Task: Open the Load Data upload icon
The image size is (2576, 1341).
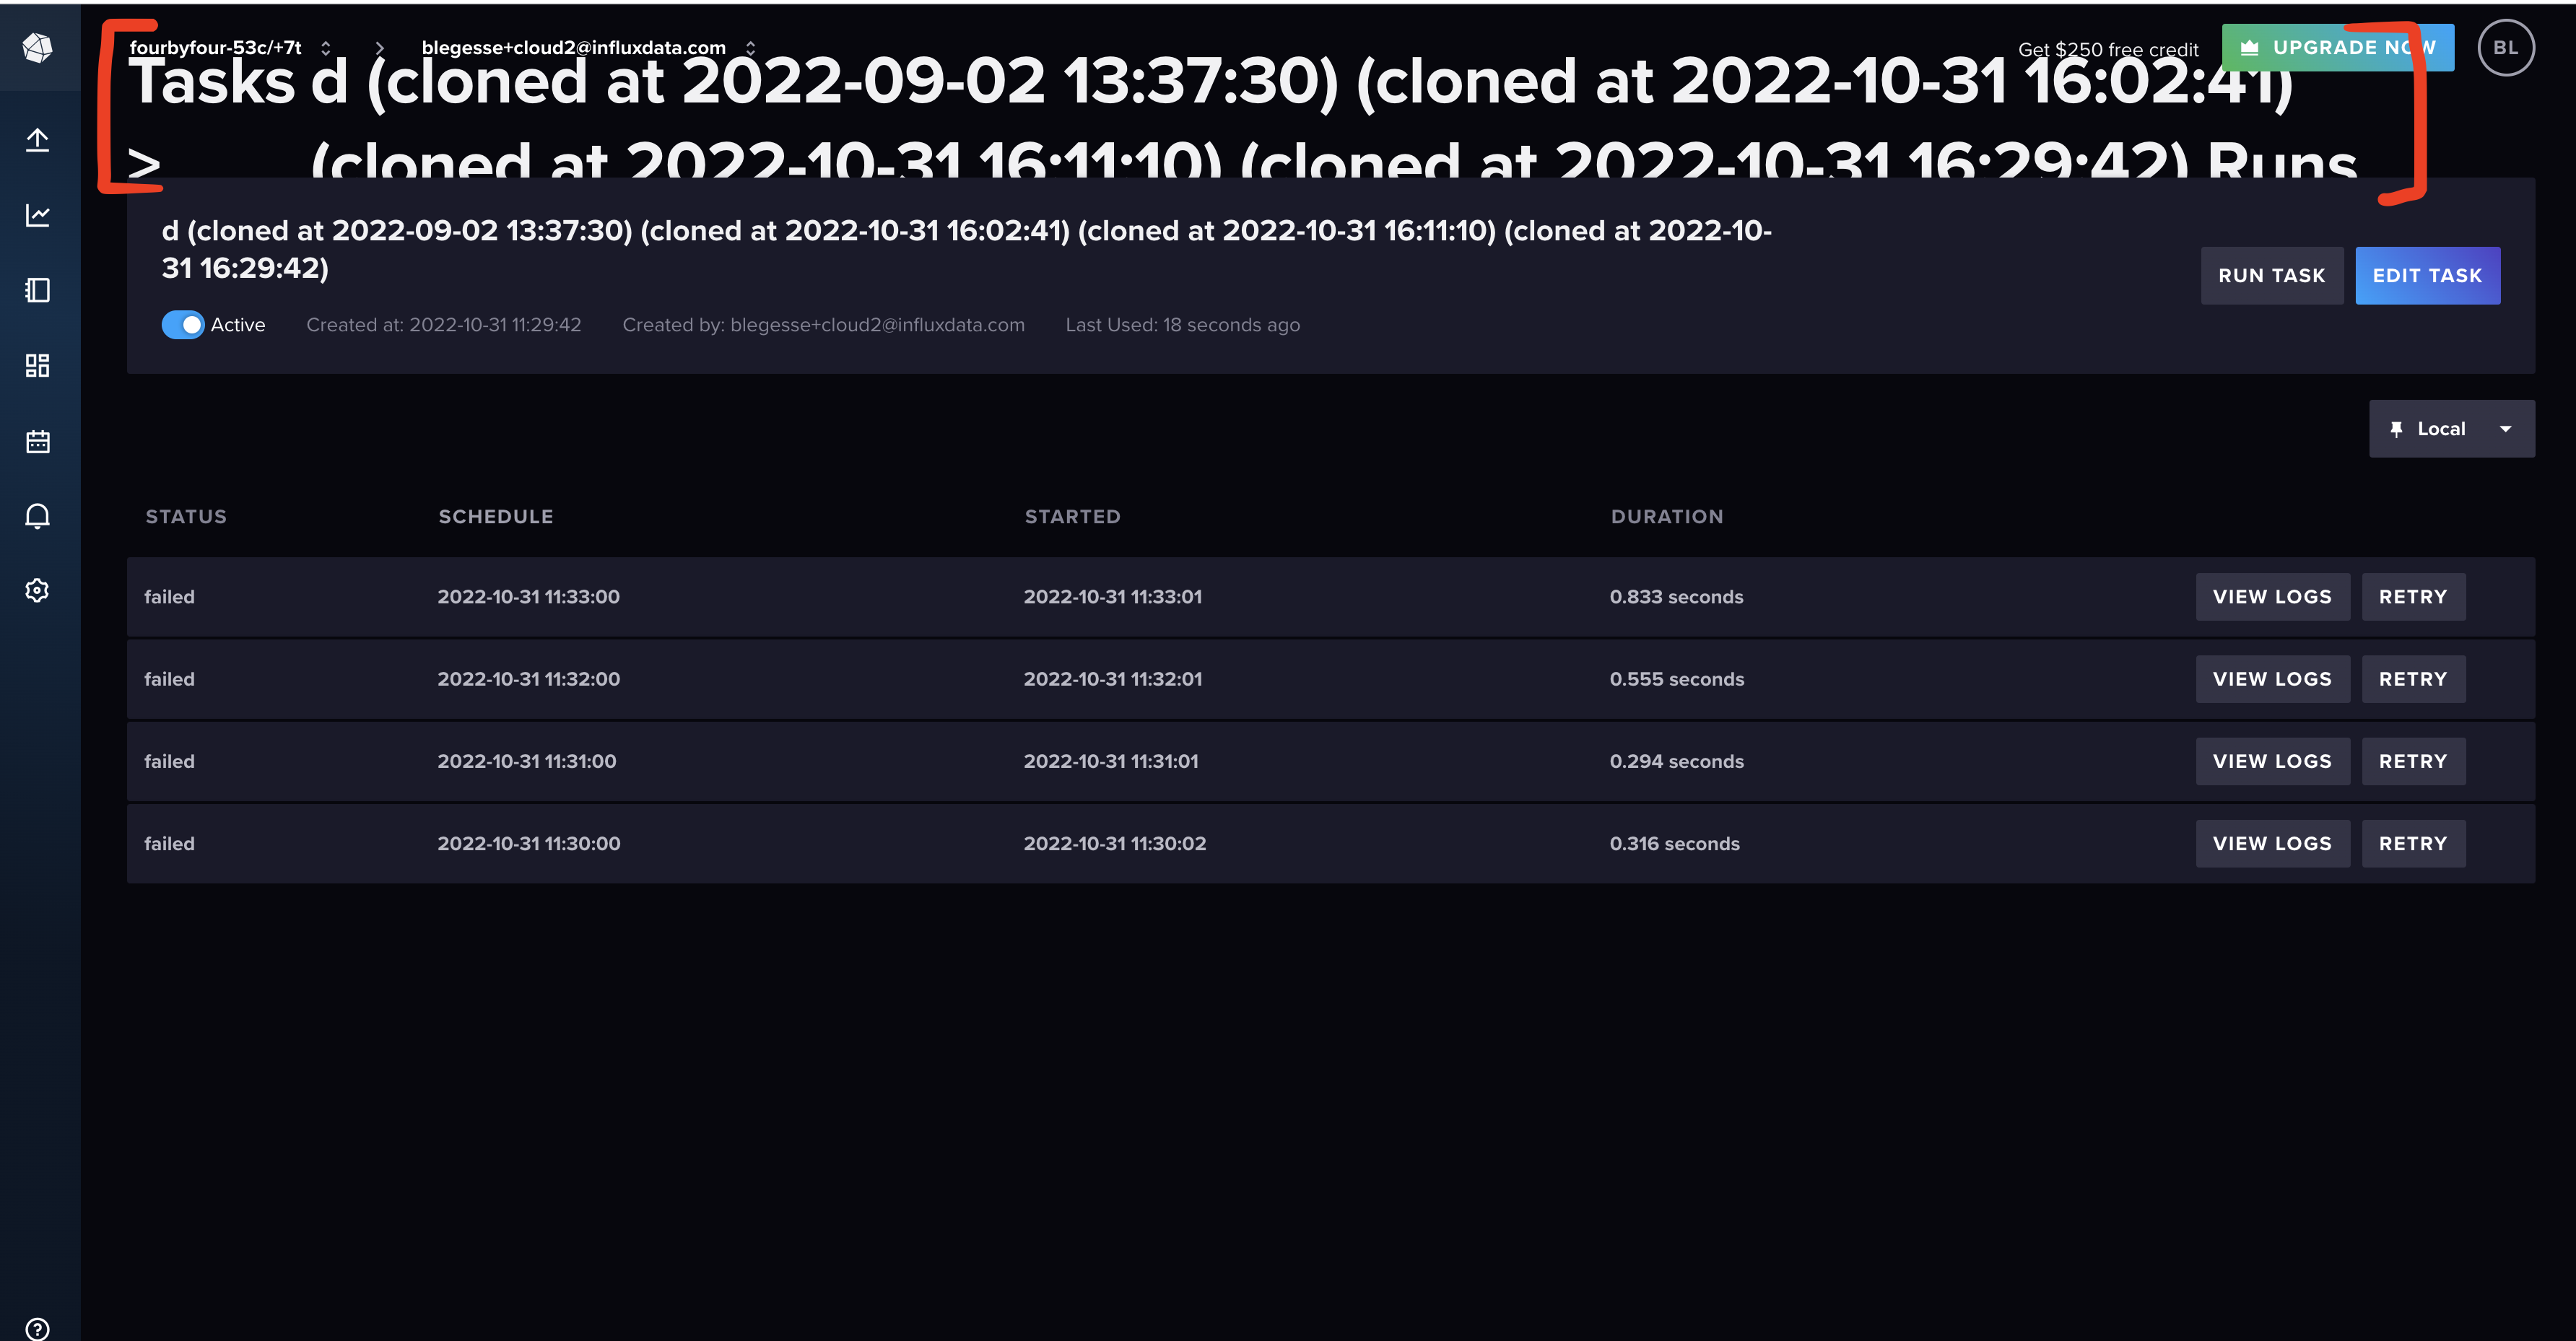Action: 38,140
